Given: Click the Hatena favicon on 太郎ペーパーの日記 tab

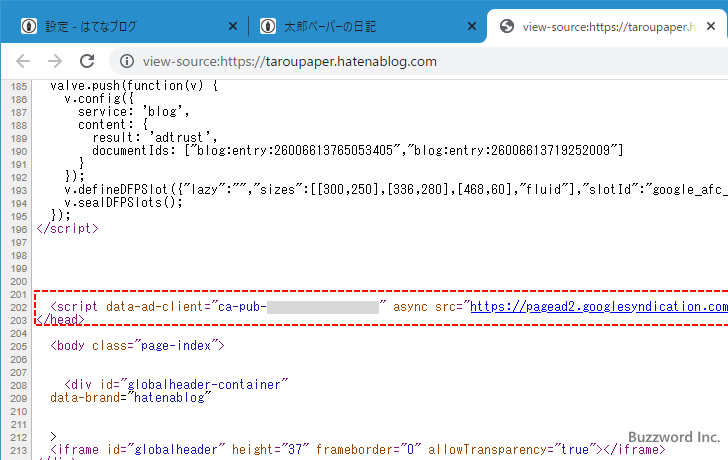Looking at the screenshot, I should 268,26.
